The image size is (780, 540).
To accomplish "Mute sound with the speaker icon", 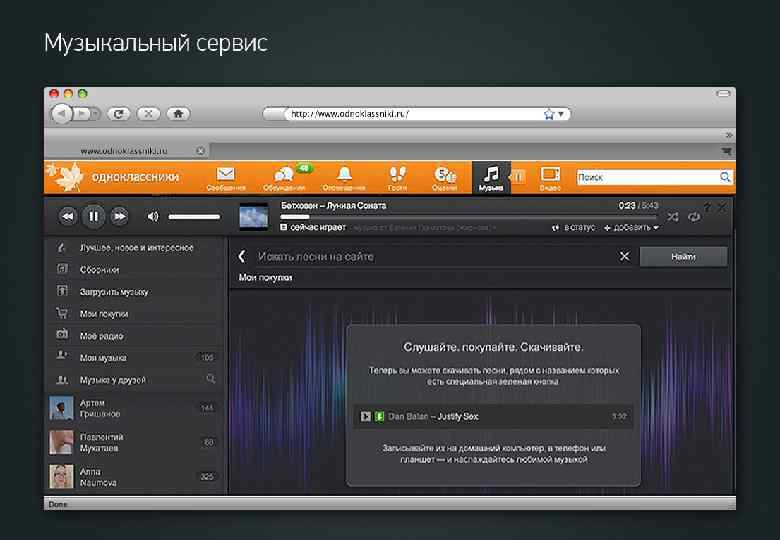I will click(x=153, y=216).
